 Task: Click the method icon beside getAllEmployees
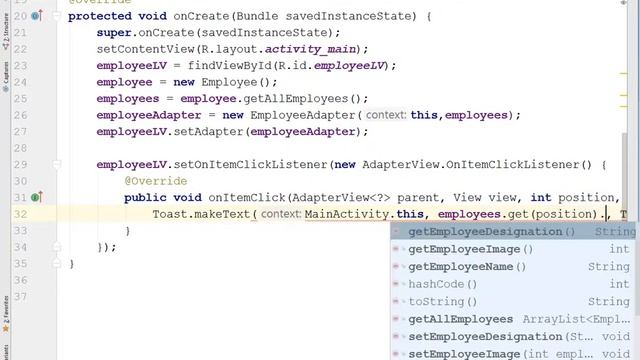[396, 319]
